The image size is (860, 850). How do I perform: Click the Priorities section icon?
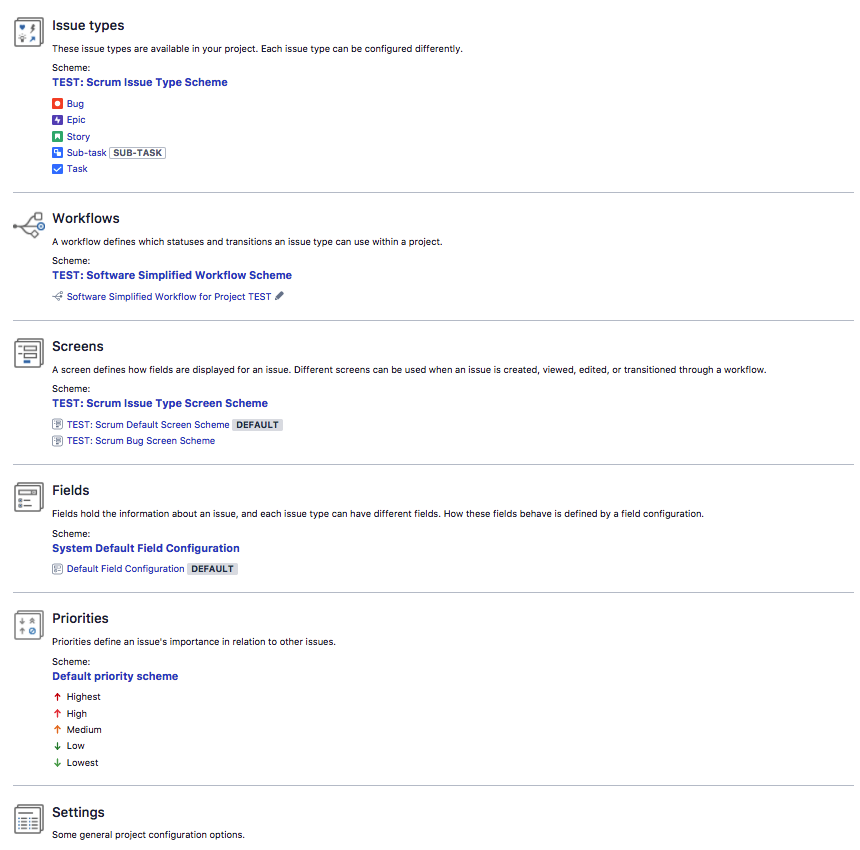point(29,625)
